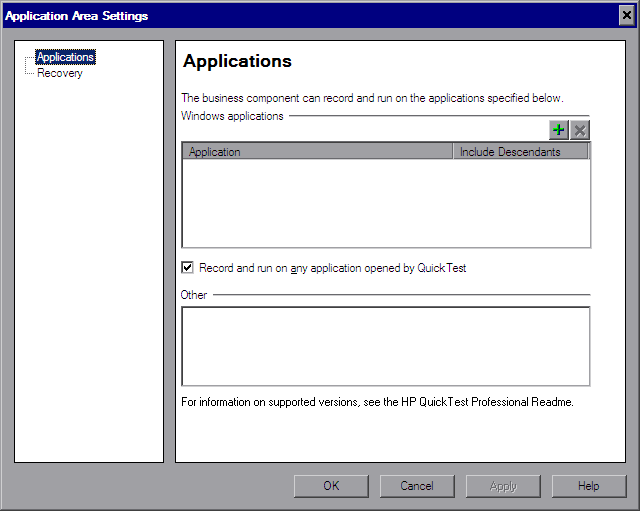Select the Applications node in the tree

pyautogui.click(x=65, y=58)
